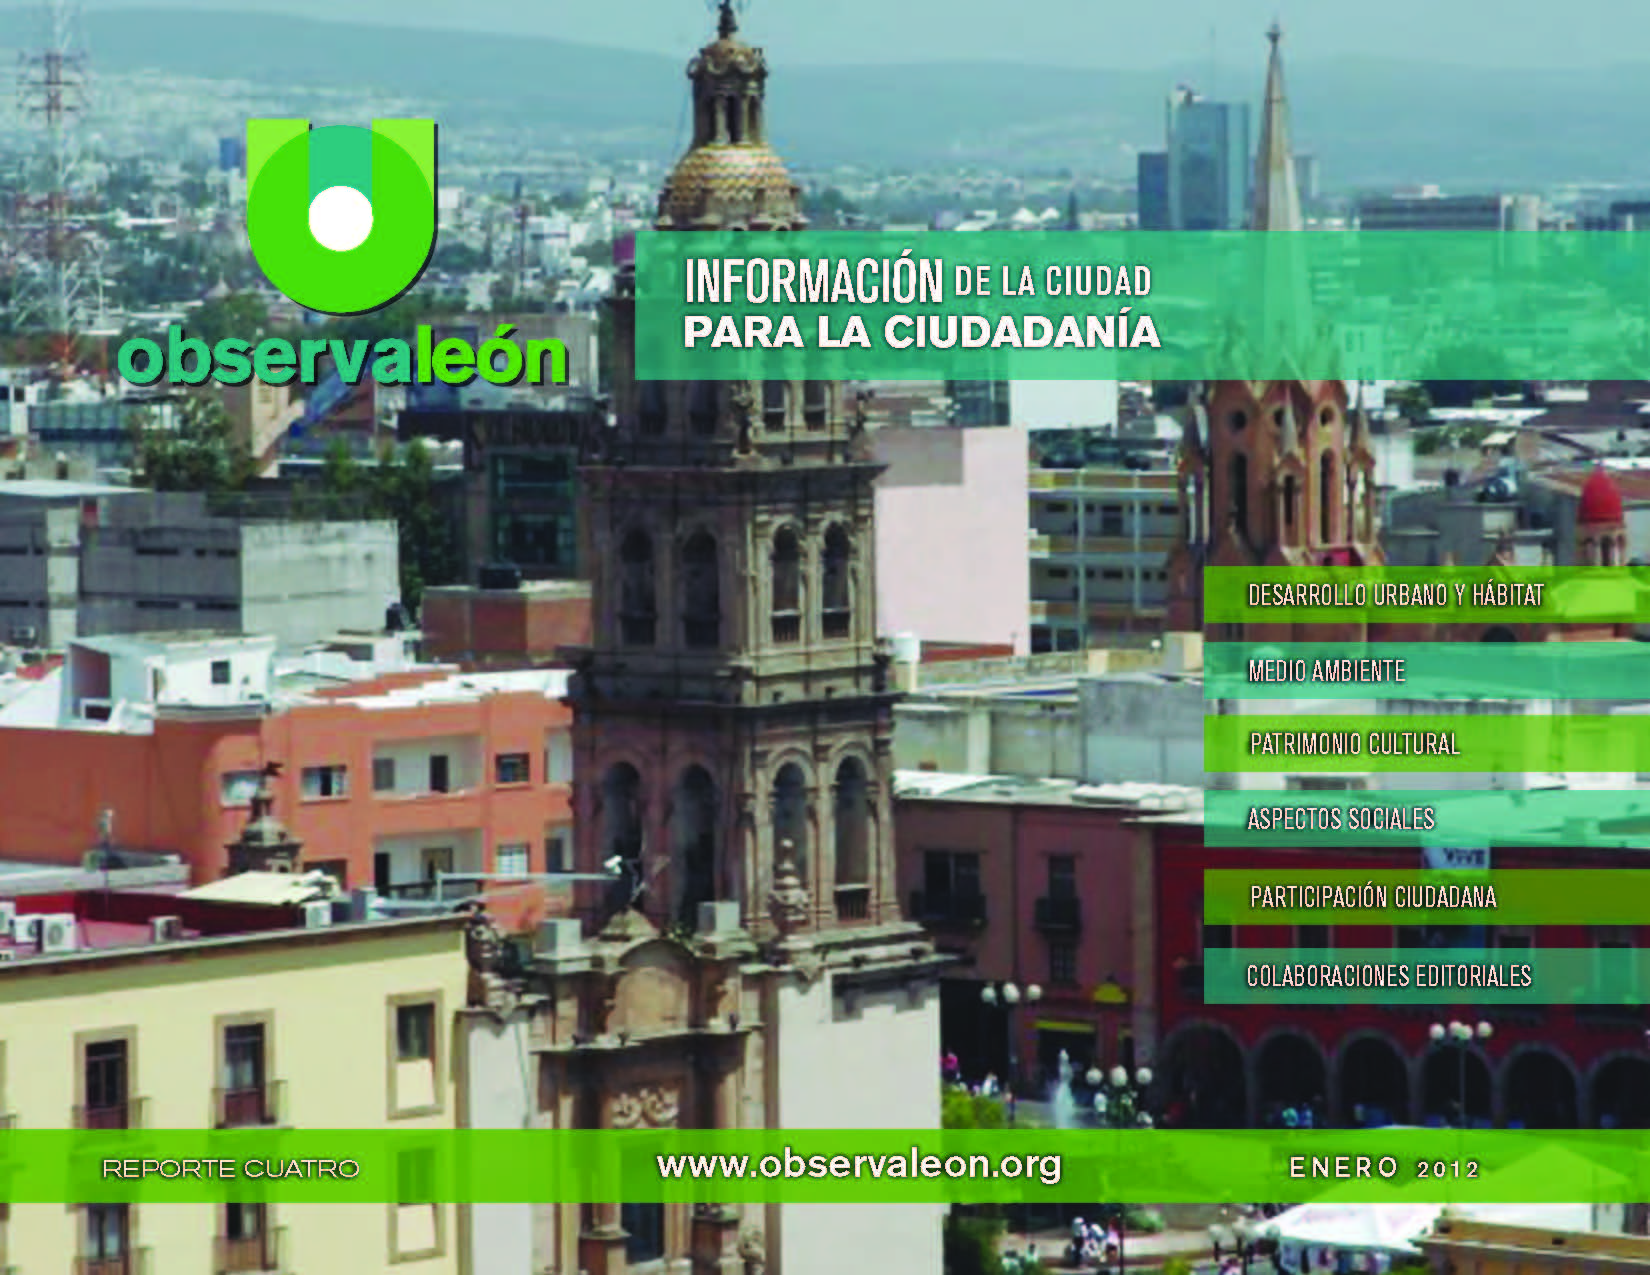The height and width of the screenshot is (1275, 1650).
Task: Click the small red dome at right
Action: click(x=1599, y=497)
